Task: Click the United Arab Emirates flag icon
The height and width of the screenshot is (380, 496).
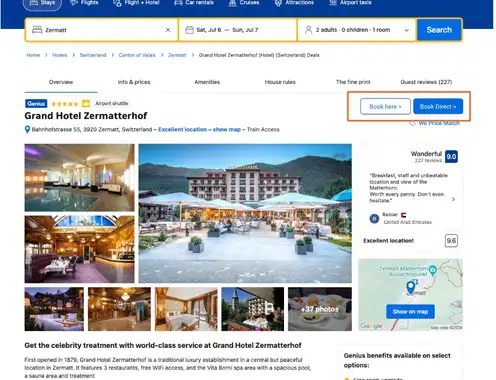Action: (x=403, y=215)
